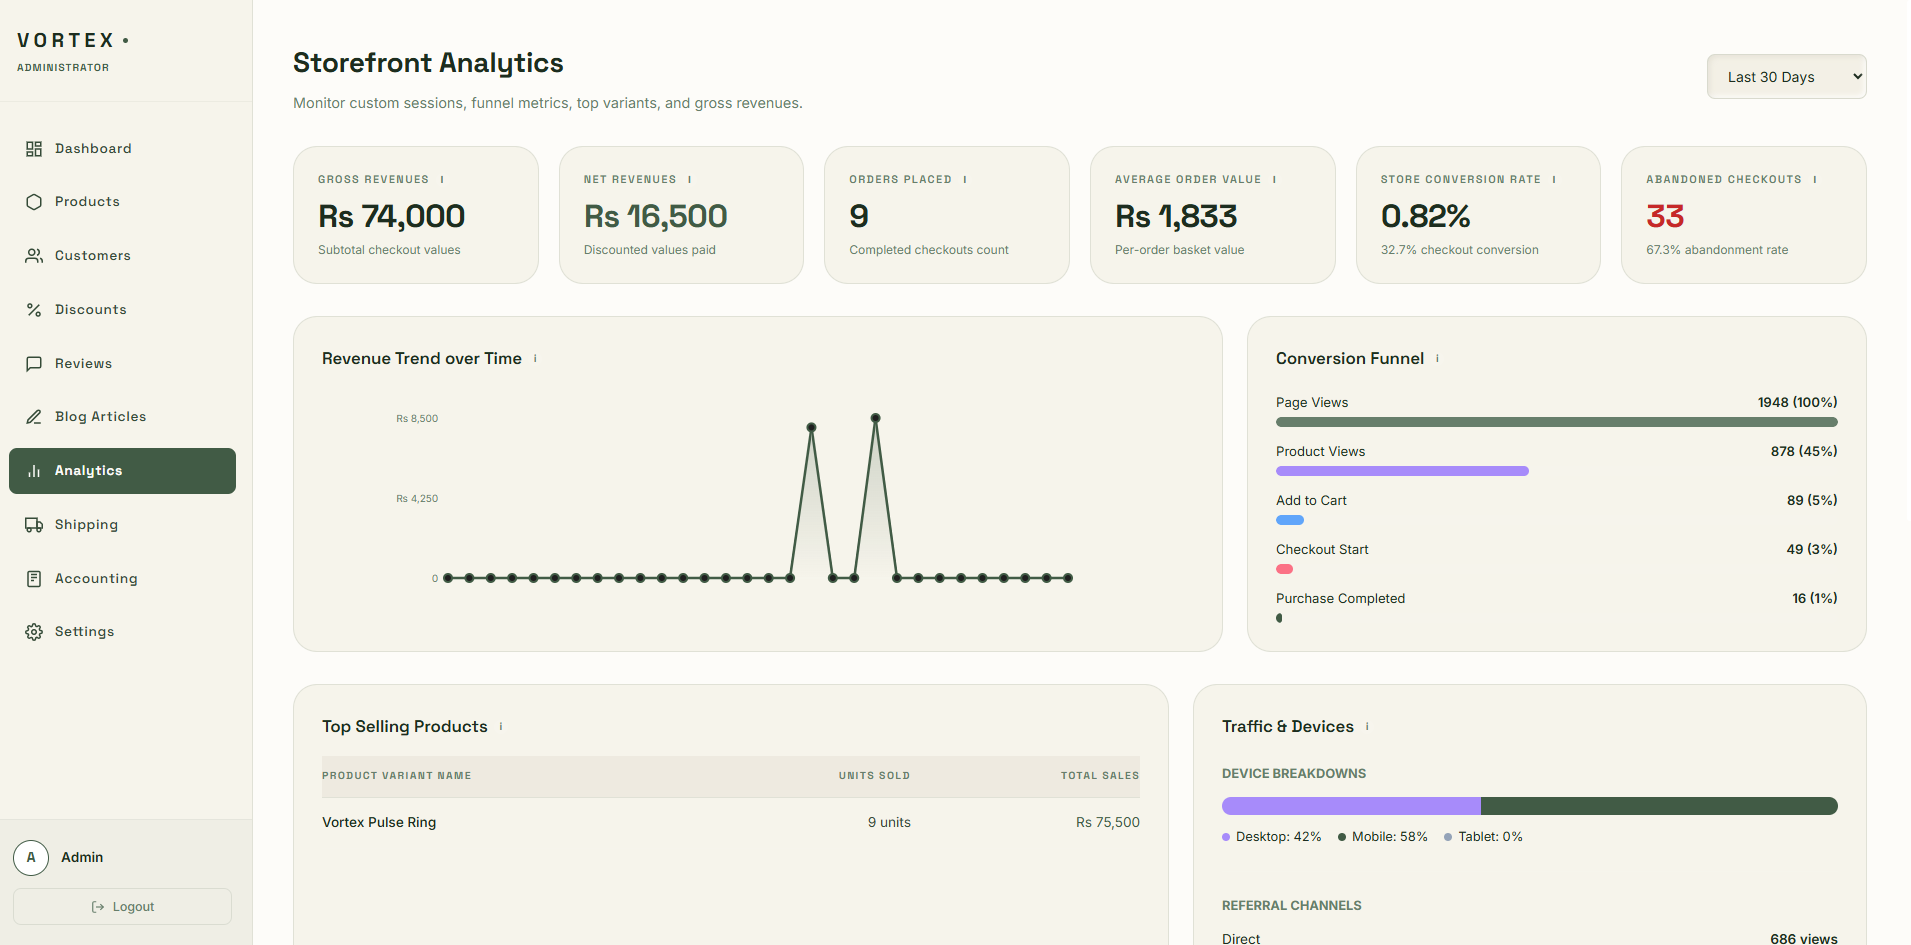The width and height of the screenshot is (1911, 945).
Task: Click info icon next to Gross Revenues
Action: 442,180
